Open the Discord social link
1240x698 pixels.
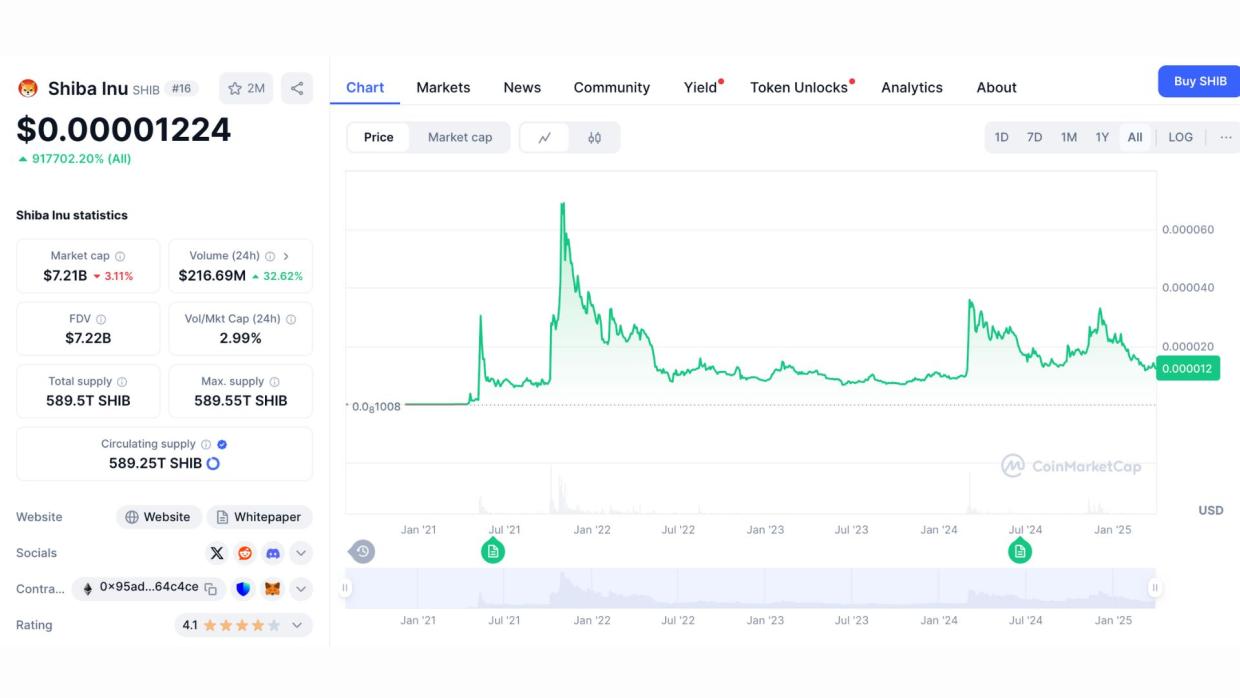point(272,553)
